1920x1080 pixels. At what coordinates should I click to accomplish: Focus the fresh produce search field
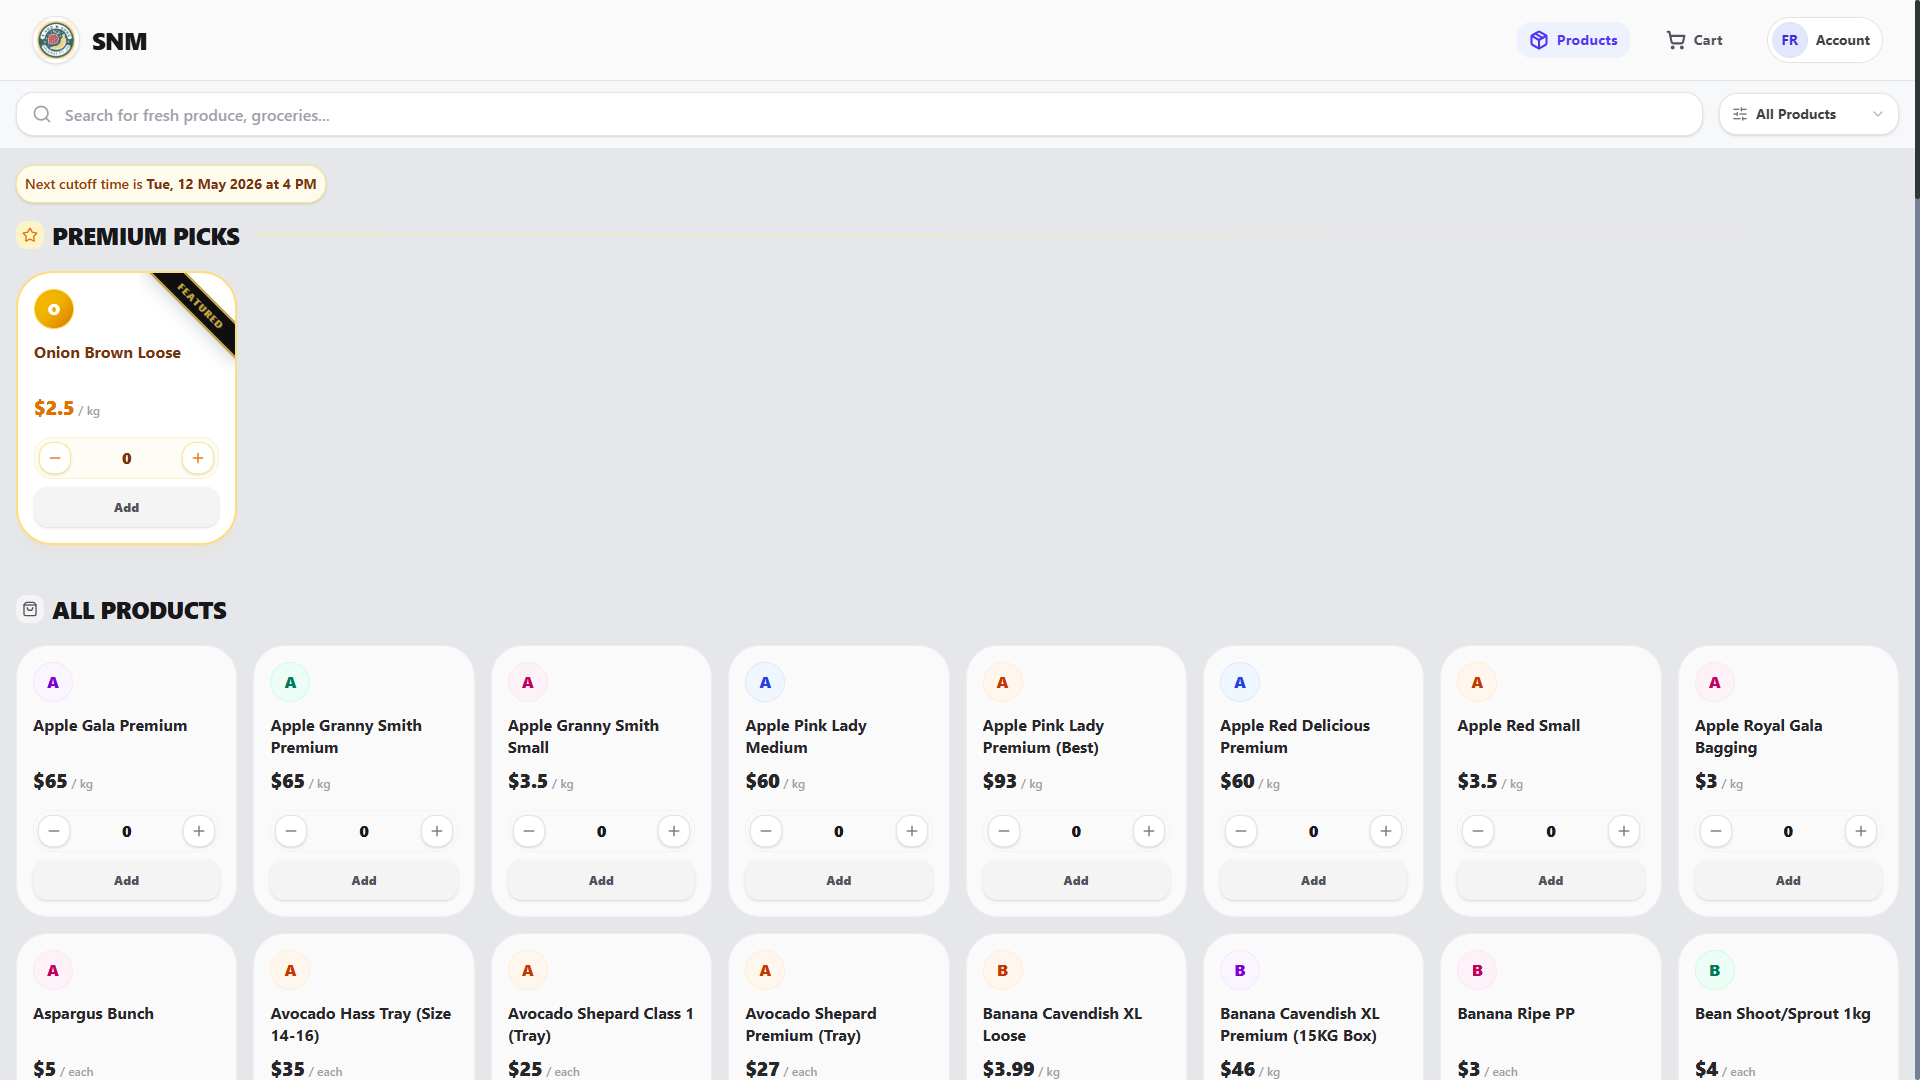pyautogui.click(x=859, y=114)
